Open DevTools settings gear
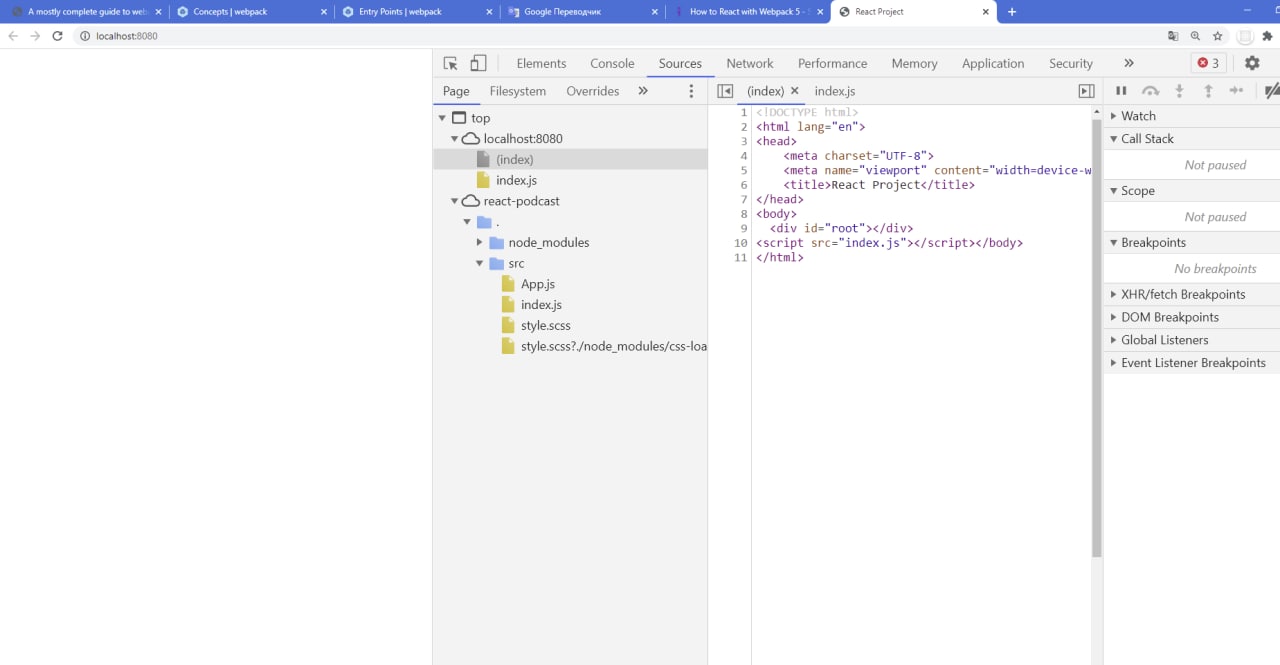This screenshot has width=1280, height=665. (x=1252, y=63)
